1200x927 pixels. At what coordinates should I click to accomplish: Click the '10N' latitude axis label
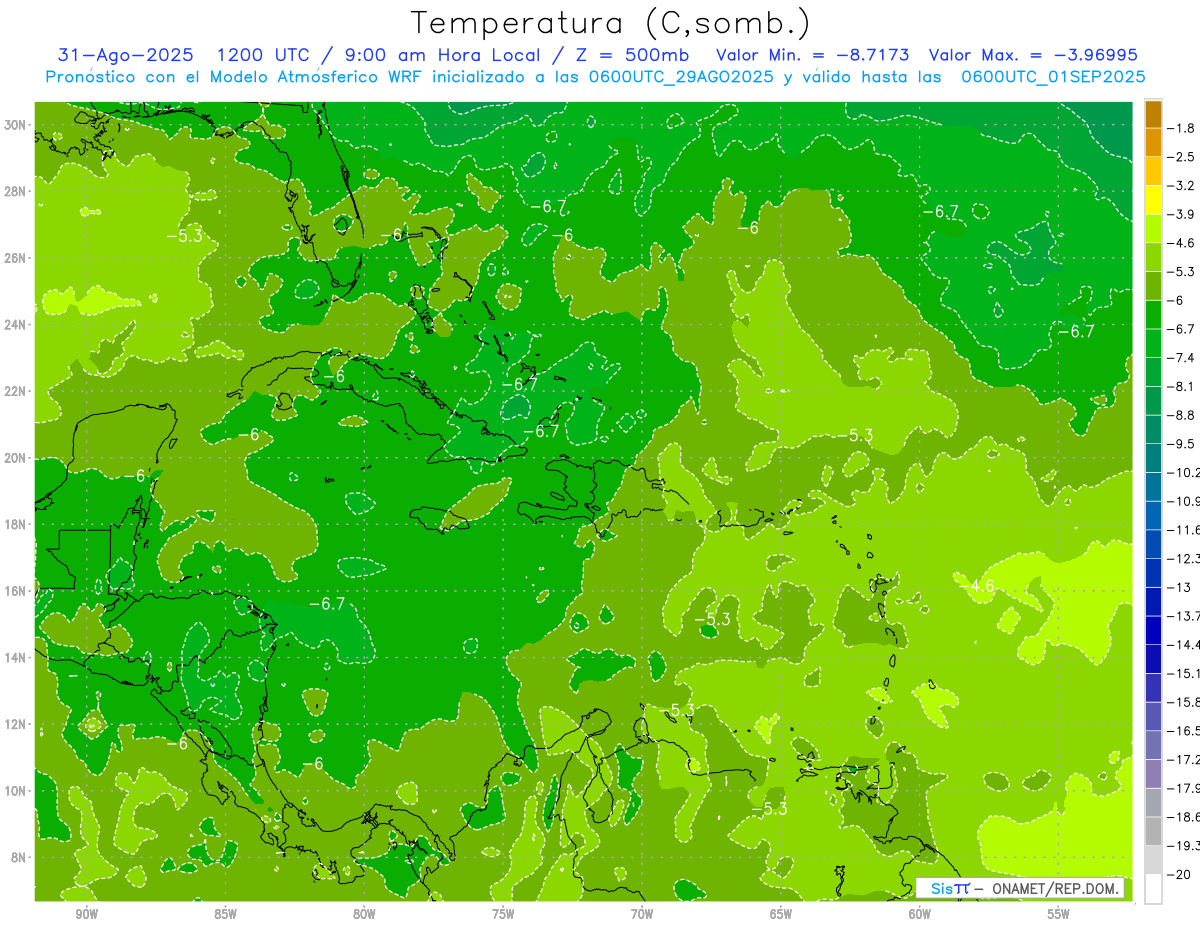(15, 791)
